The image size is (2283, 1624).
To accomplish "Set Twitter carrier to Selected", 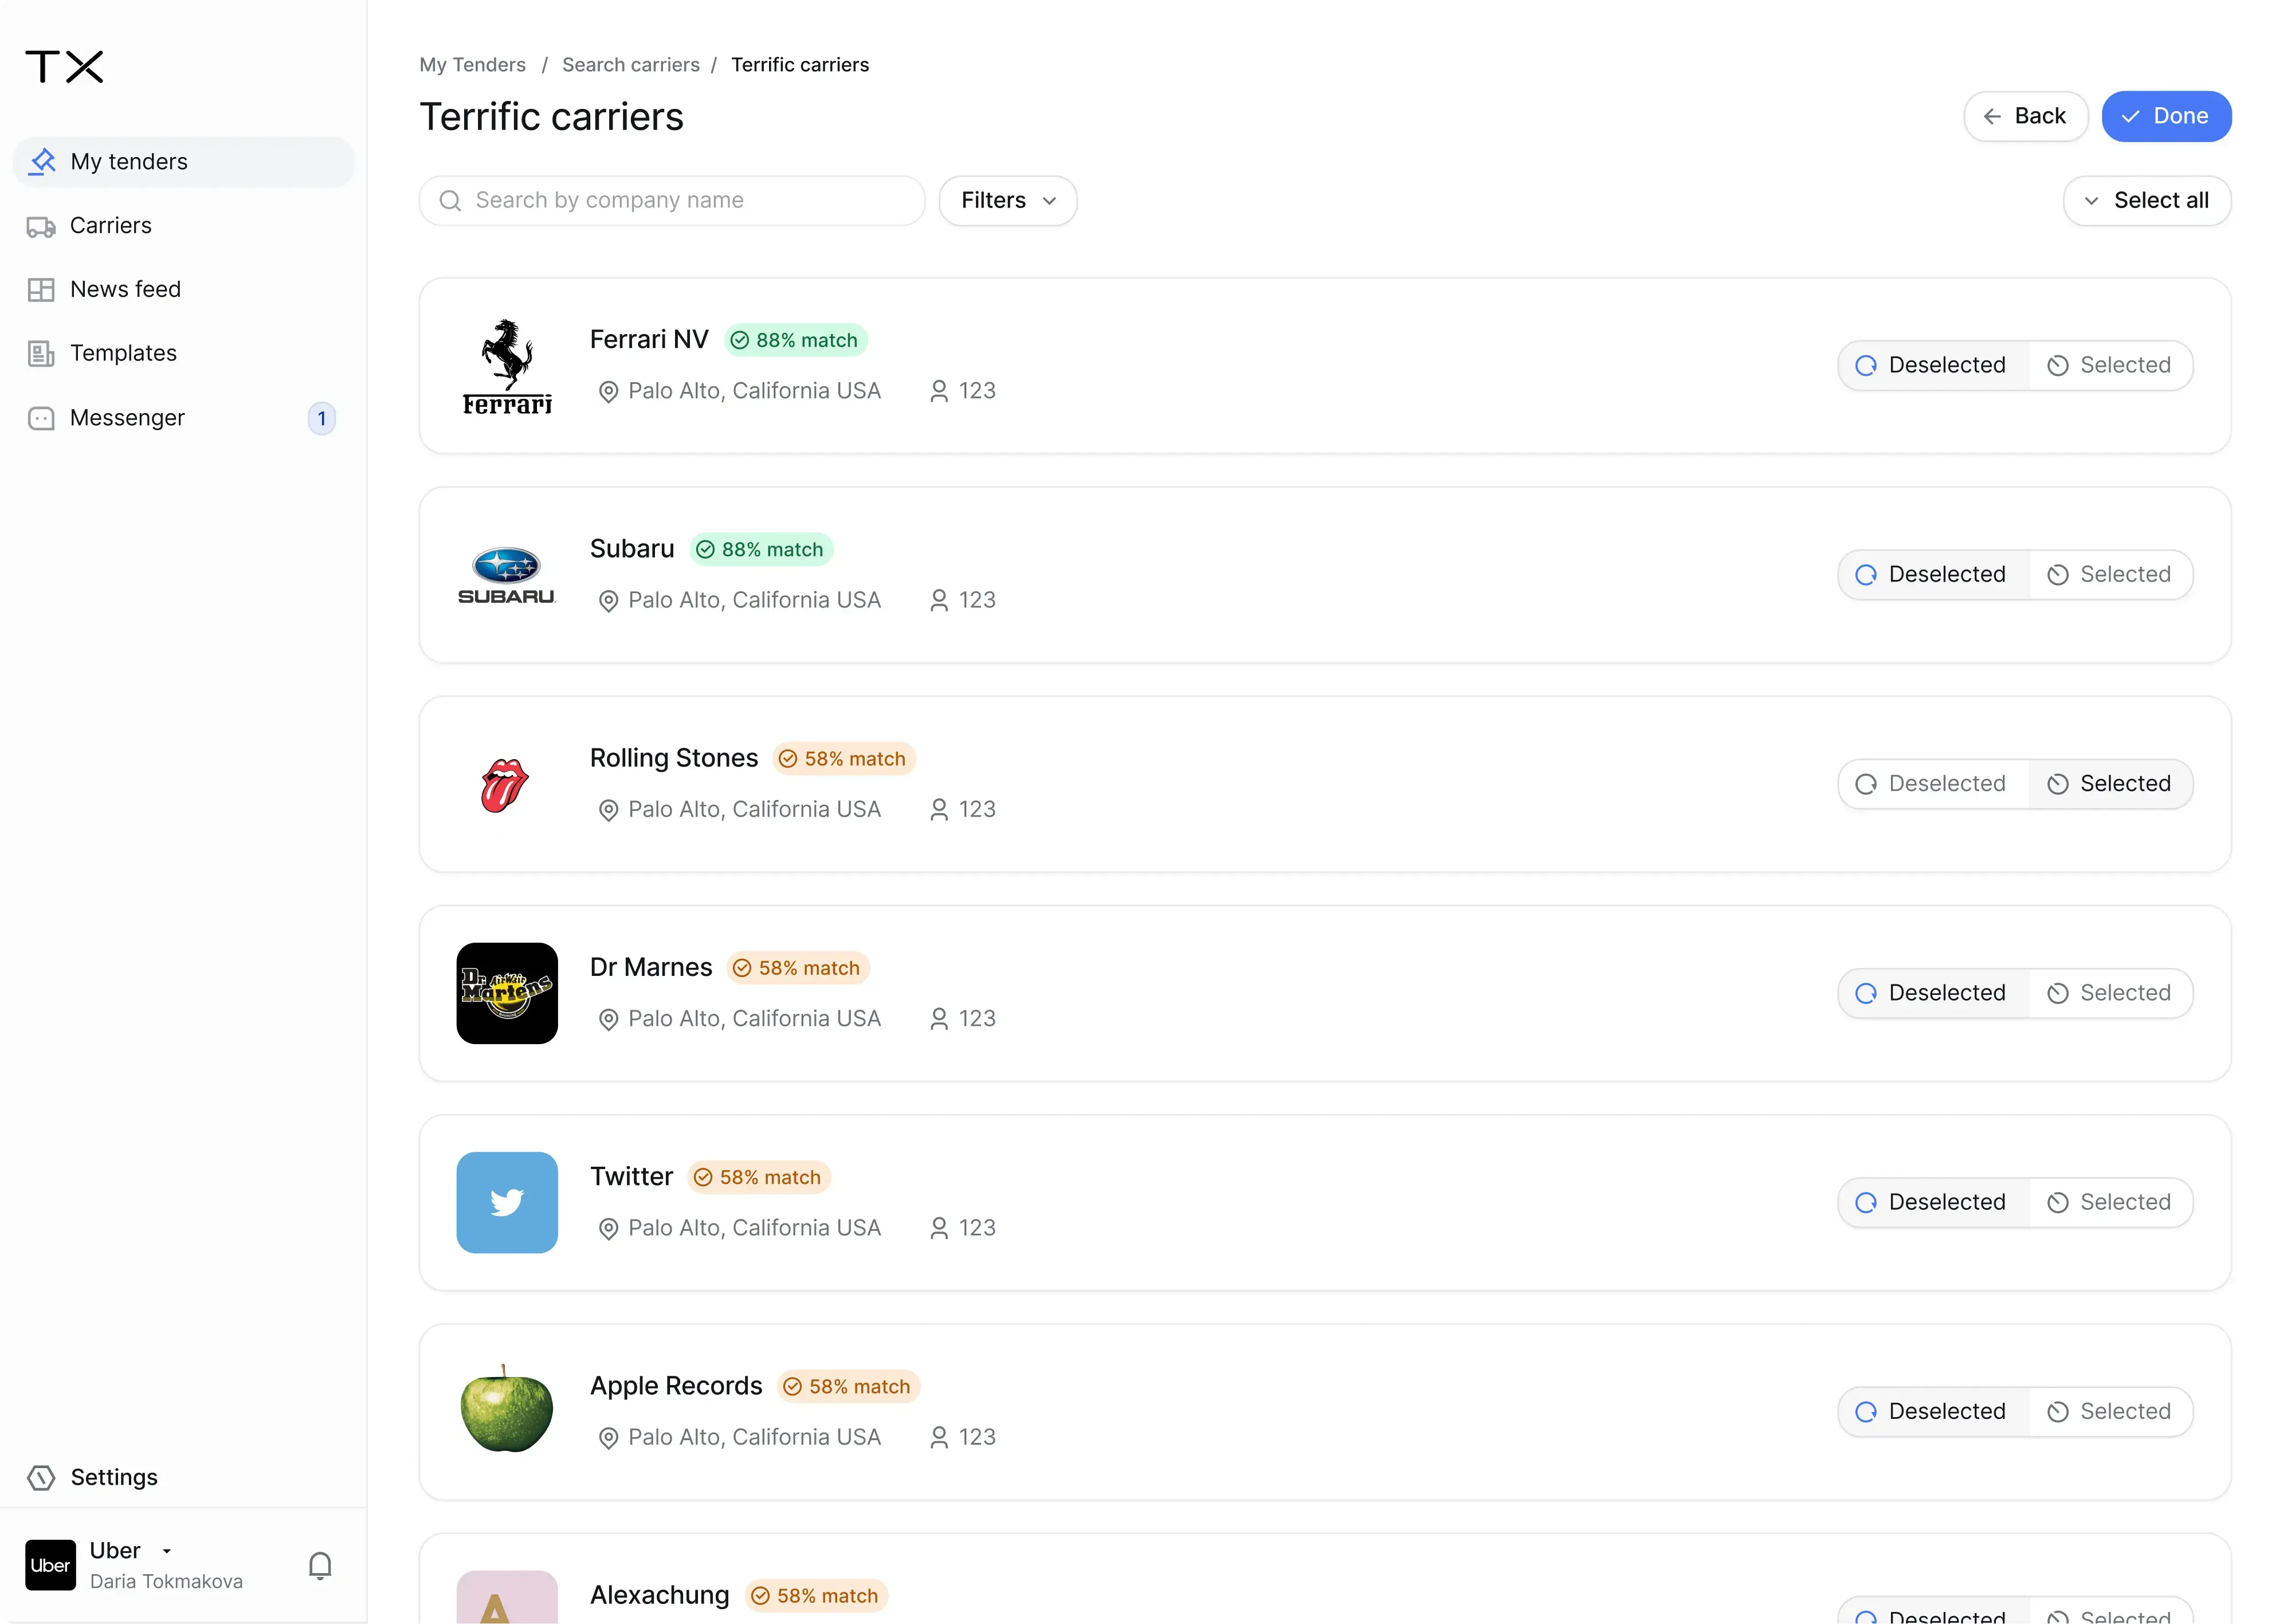I will pos(2110,1202).
